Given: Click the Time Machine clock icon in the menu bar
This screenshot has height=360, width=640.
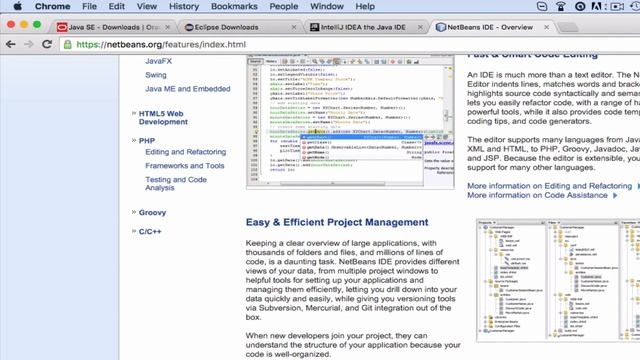Looking at the screenshot, I should (636, 6).
